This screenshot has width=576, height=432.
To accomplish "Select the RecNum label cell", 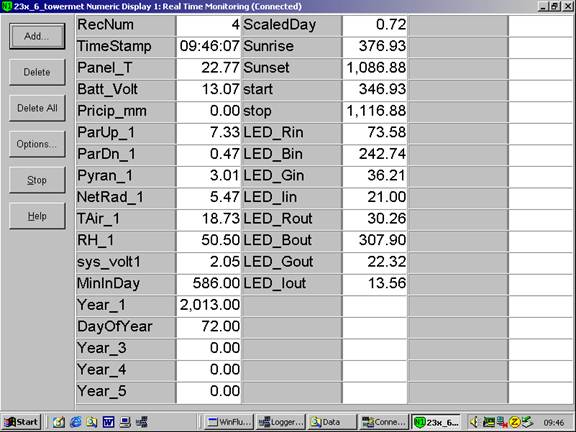I will point(126,25).
